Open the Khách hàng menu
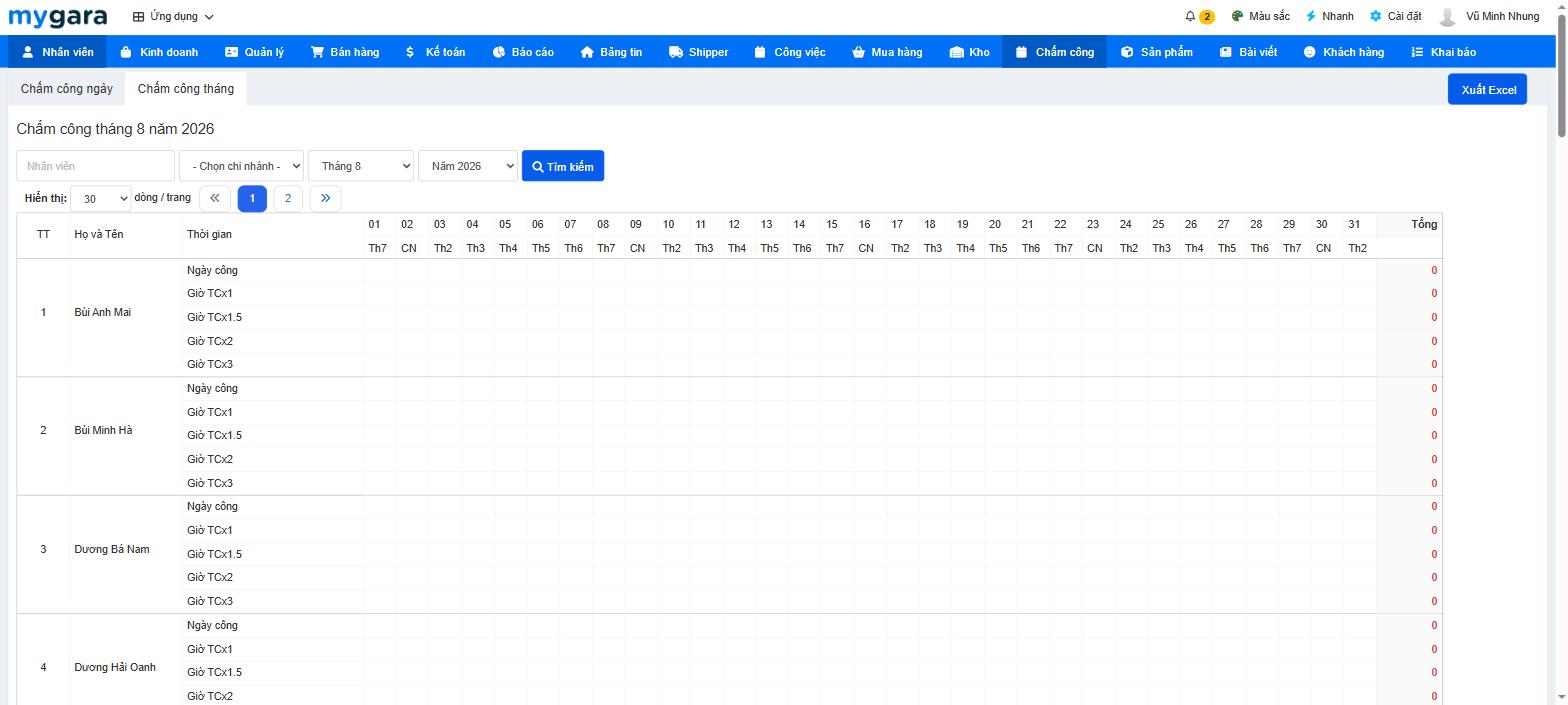 [1344, 52]
